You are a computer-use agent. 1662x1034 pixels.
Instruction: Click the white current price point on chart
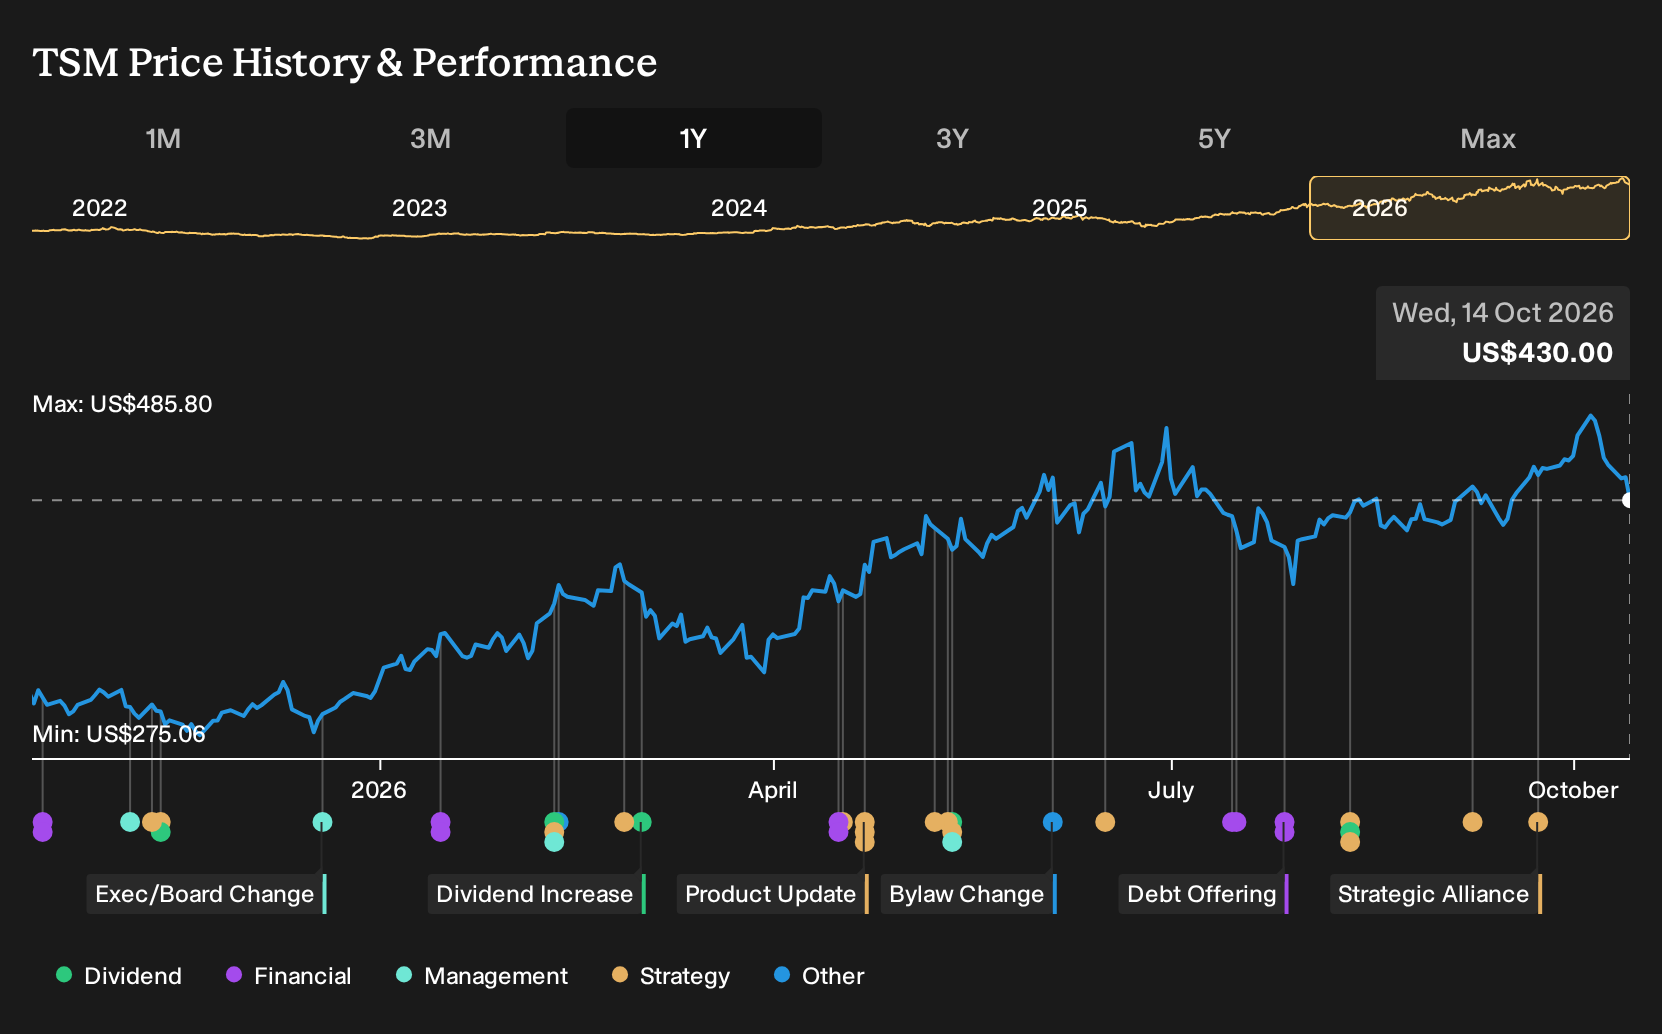pyautogui.click(x=1628, y=500)
